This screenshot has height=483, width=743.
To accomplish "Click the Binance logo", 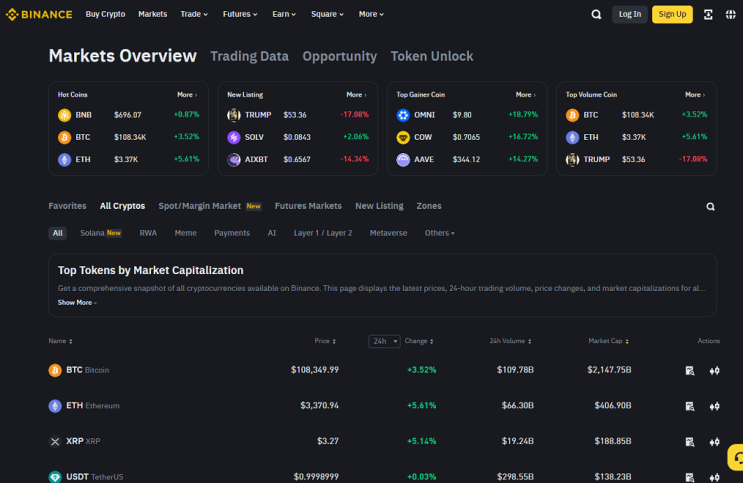I will click(39, 15).
